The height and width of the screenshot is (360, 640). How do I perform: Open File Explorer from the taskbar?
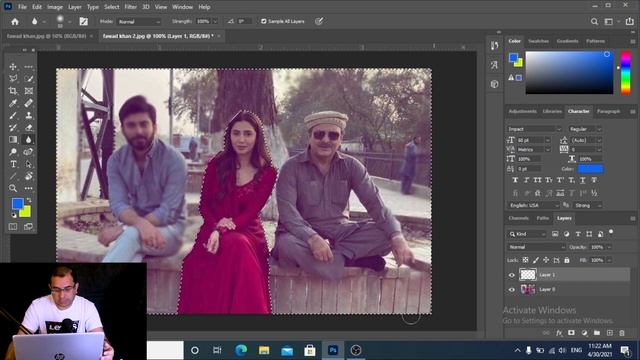(x=264, y=350)
